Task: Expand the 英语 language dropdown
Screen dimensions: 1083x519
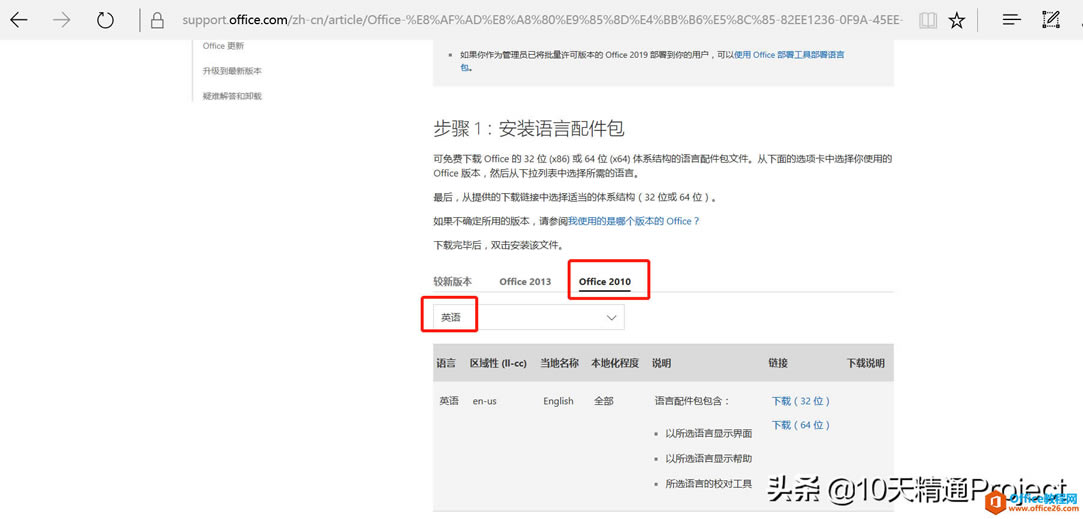Action: (x=611, y=317)
